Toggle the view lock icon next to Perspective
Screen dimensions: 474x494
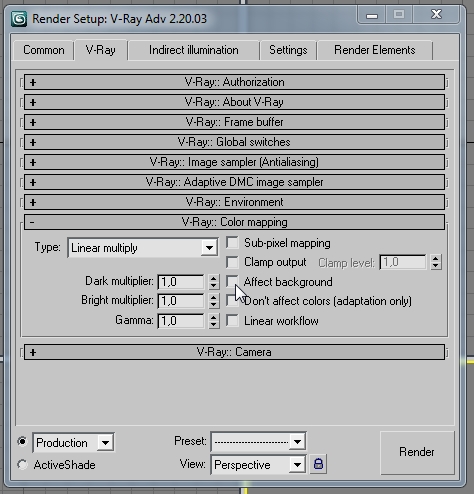click(318, 464)
